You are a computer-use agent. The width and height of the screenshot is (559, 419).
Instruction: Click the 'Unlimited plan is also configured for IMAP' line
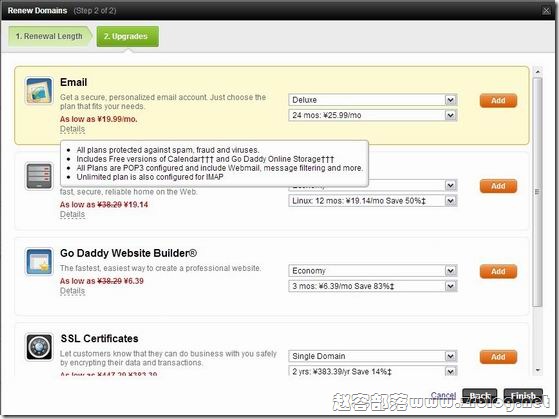150,177
